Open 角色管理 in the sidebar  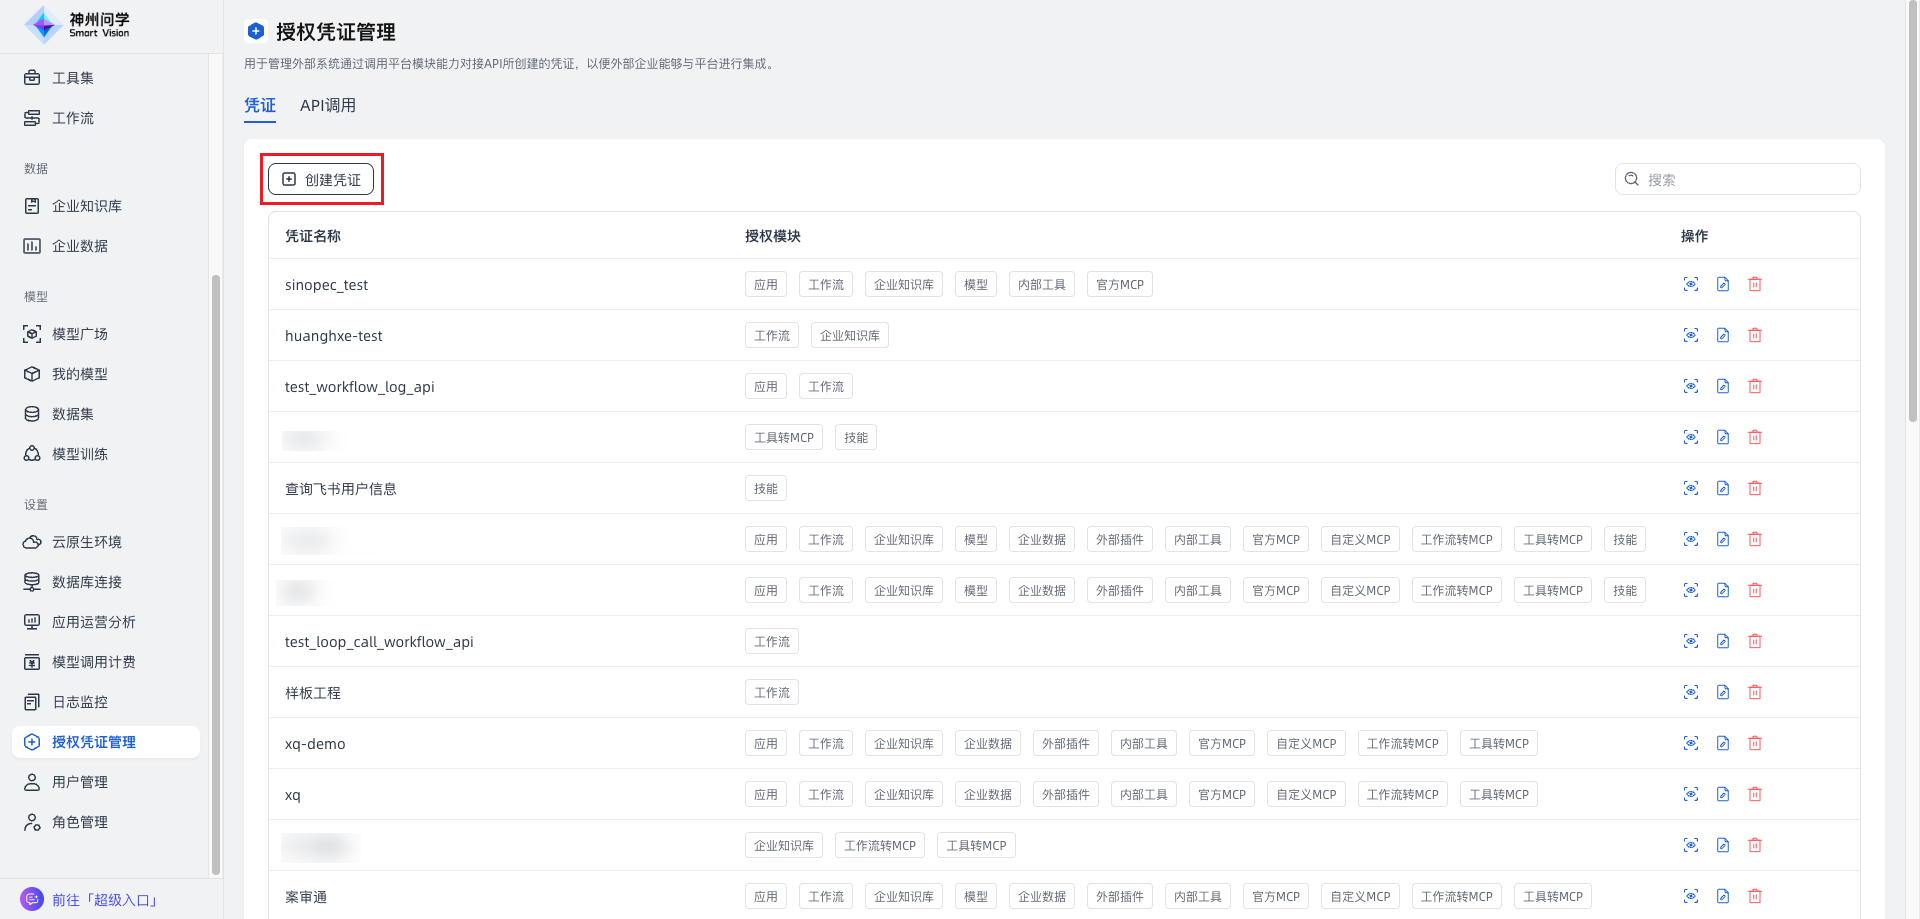pos(106,822)
